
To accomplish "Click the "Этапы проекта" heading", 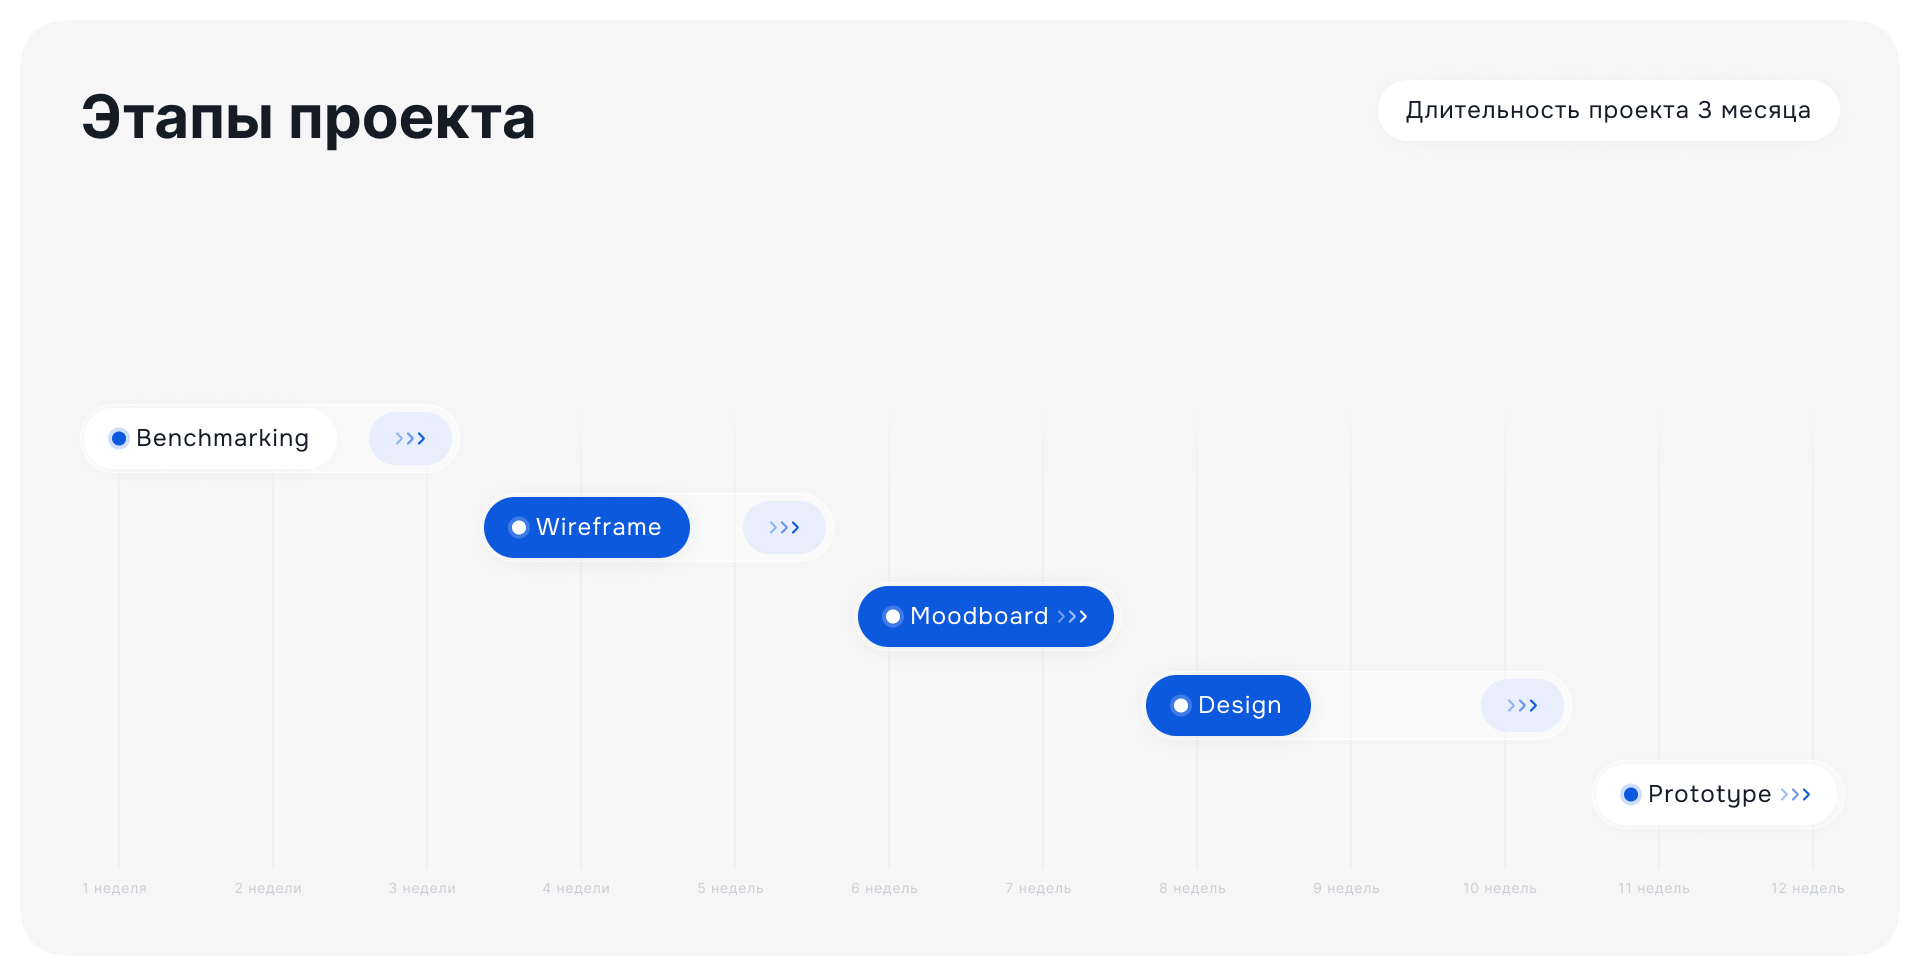I will click(308, 118).
